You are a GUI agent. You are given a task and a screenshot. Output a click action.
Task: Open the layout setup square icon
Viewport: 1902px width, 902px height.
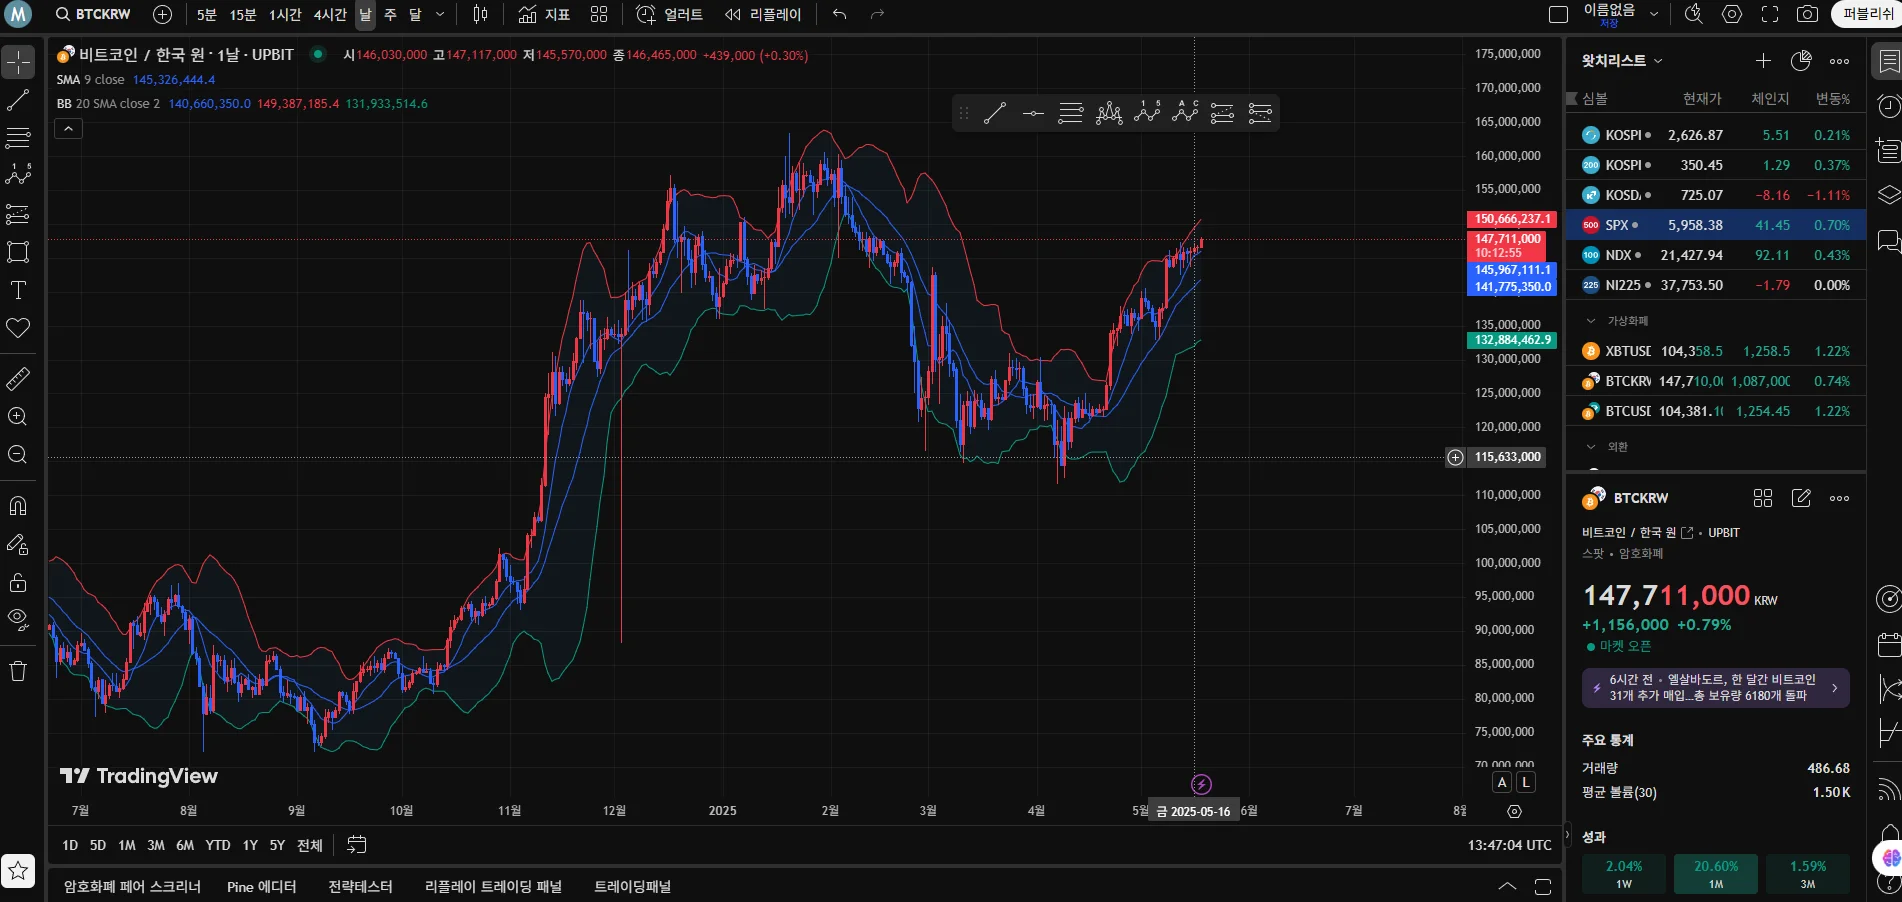click(x=1558, y=14)
